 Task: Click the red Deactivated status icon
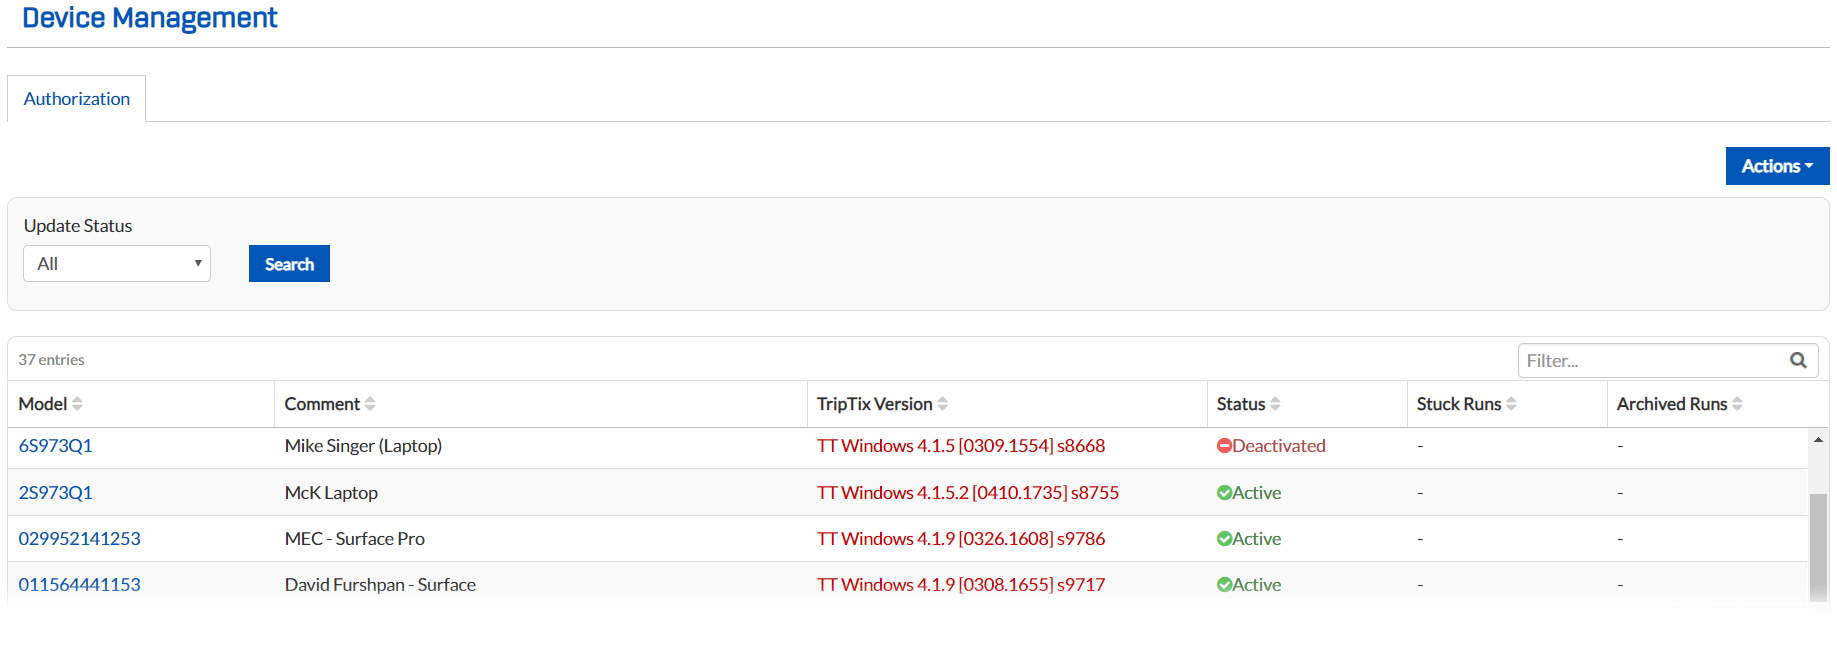(1224, 446)
